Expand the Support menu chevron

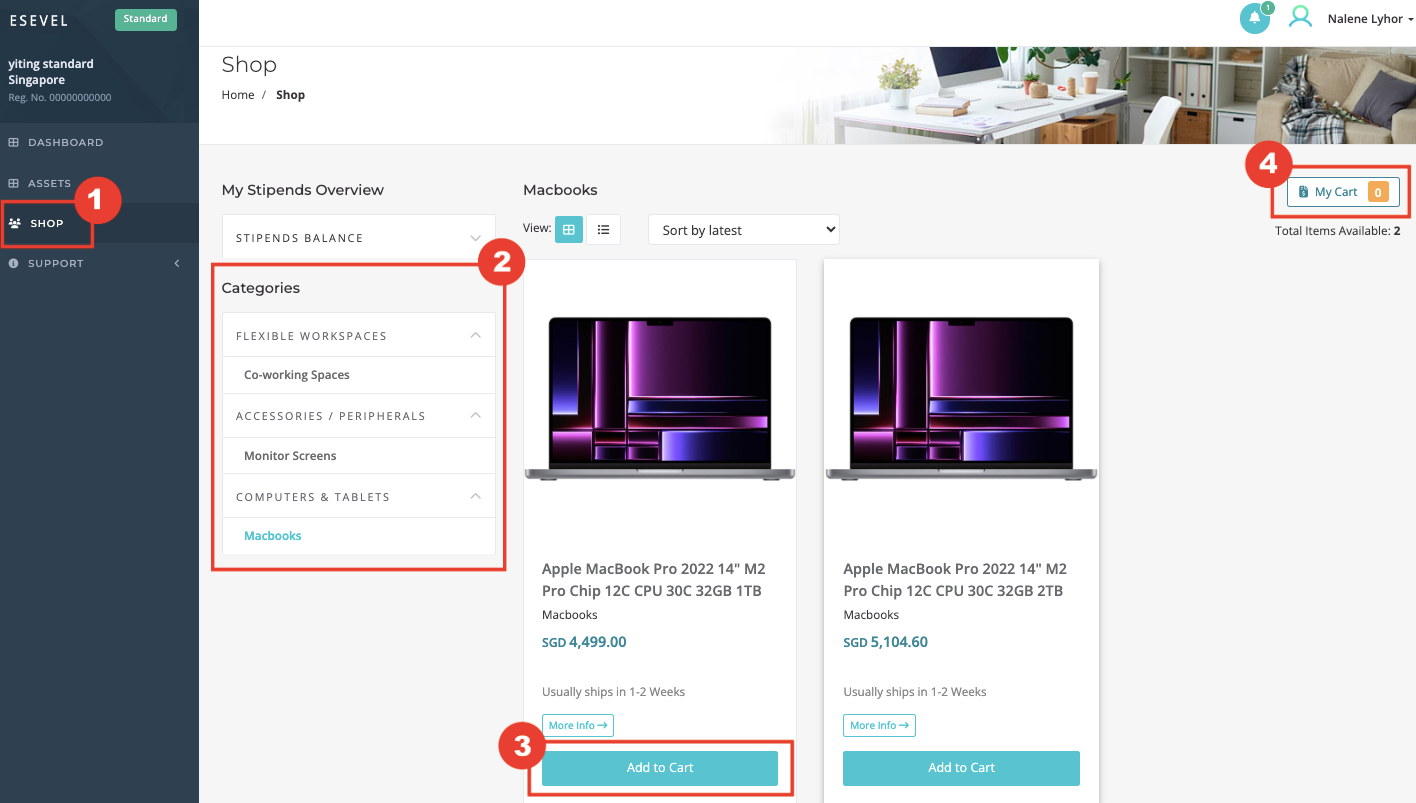click(177, 264)
